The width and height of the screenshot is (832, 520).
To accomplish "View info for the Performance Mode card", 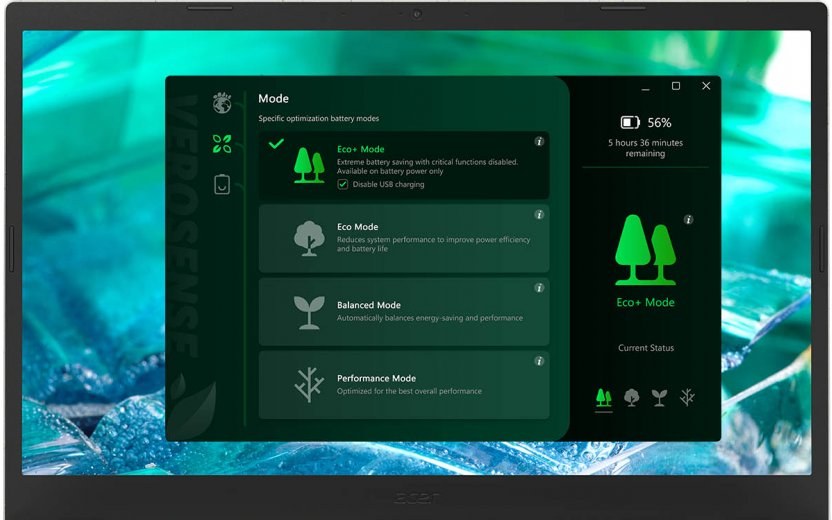I will coord(539,361).
